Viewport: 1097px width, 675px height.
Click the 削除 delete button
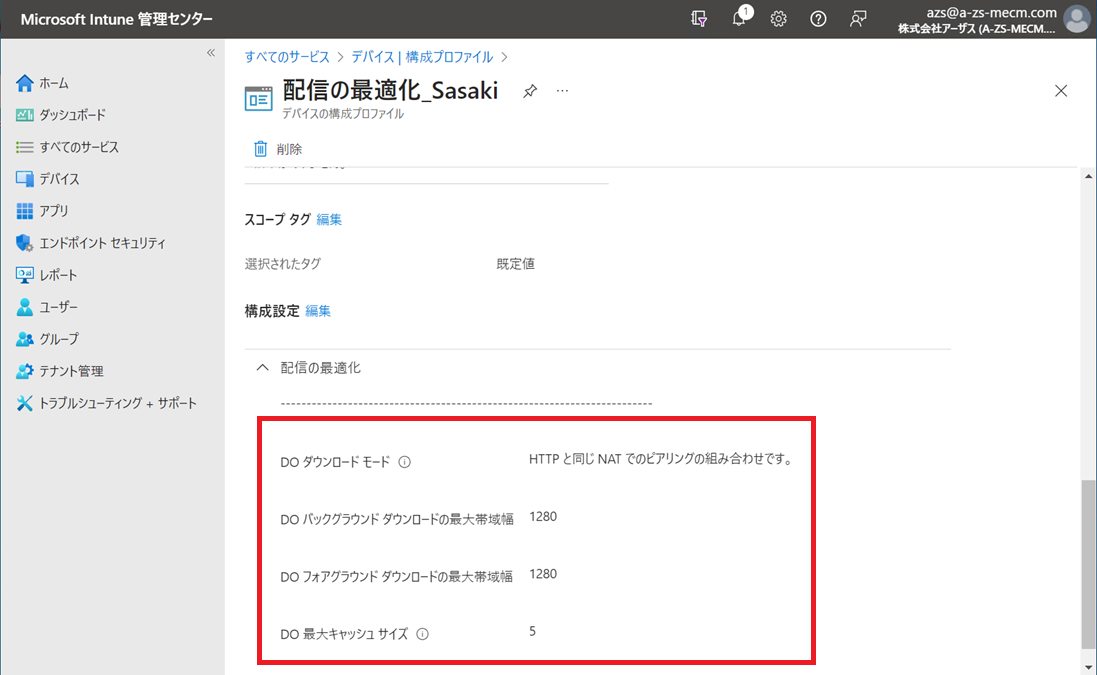point(278,149)
